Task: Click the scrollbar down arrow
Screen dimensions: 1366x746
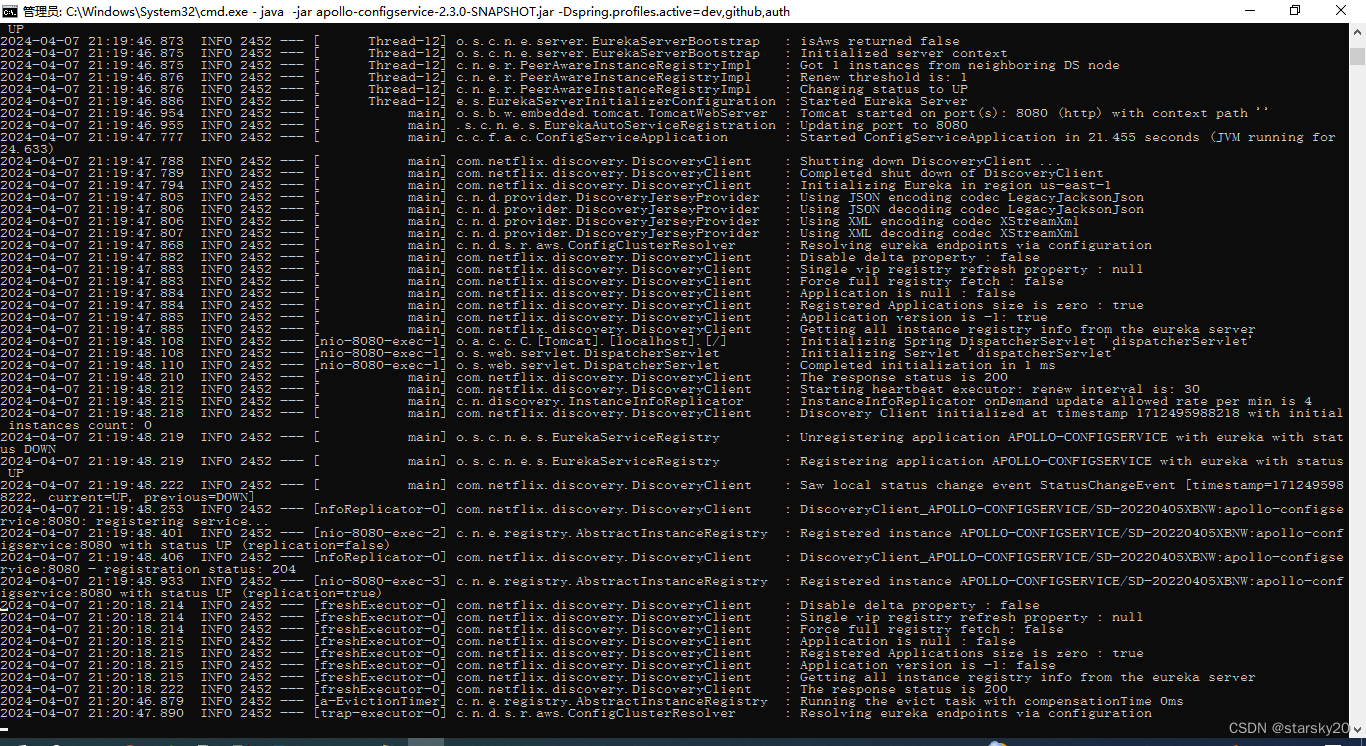Action: click(1357, 729)
